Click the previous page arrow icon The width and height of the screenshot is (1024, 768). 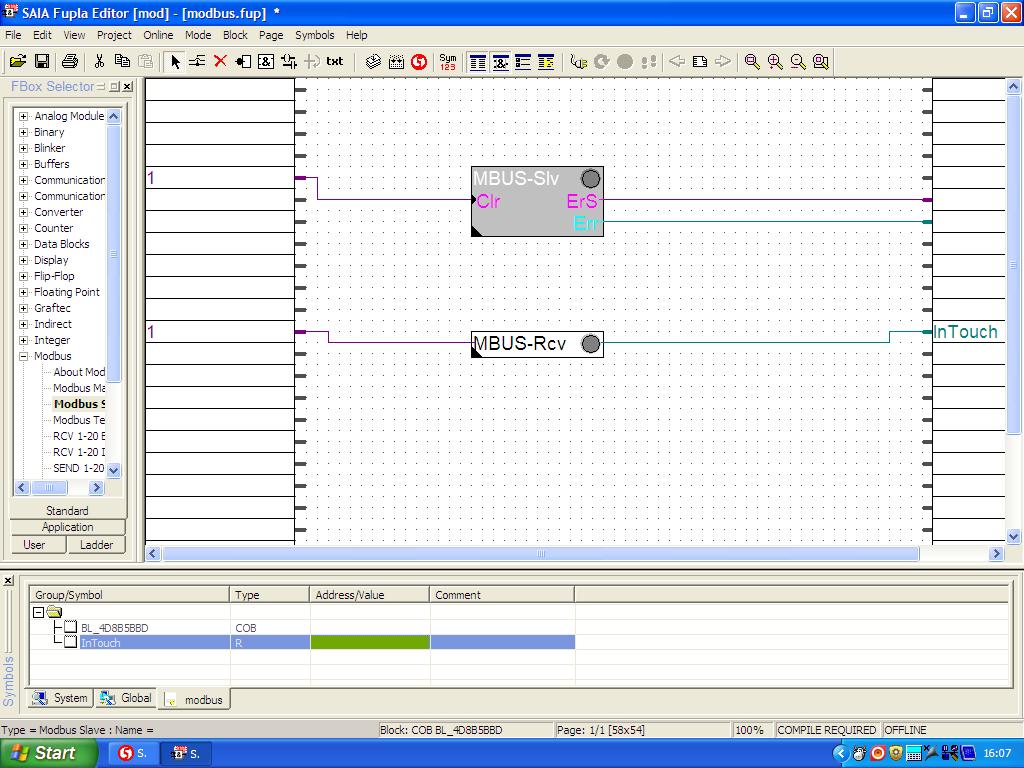(x=677, y=61)
